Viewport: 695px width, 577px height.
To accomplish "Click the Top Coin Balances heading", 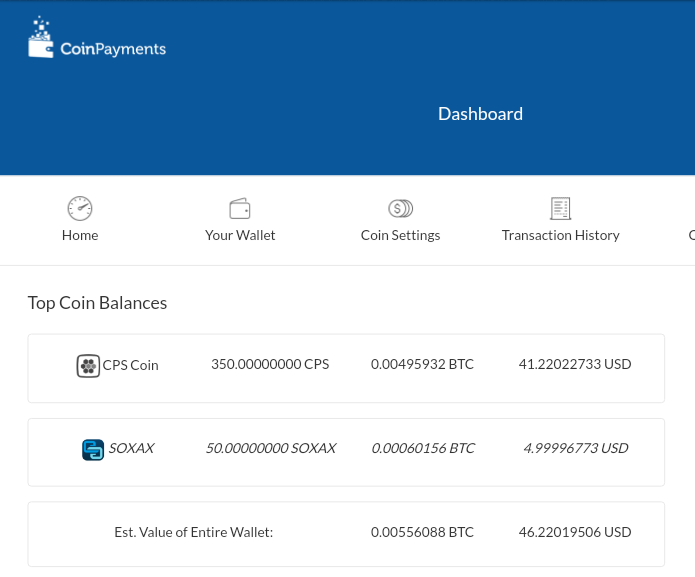I will (x=97, y=303).
